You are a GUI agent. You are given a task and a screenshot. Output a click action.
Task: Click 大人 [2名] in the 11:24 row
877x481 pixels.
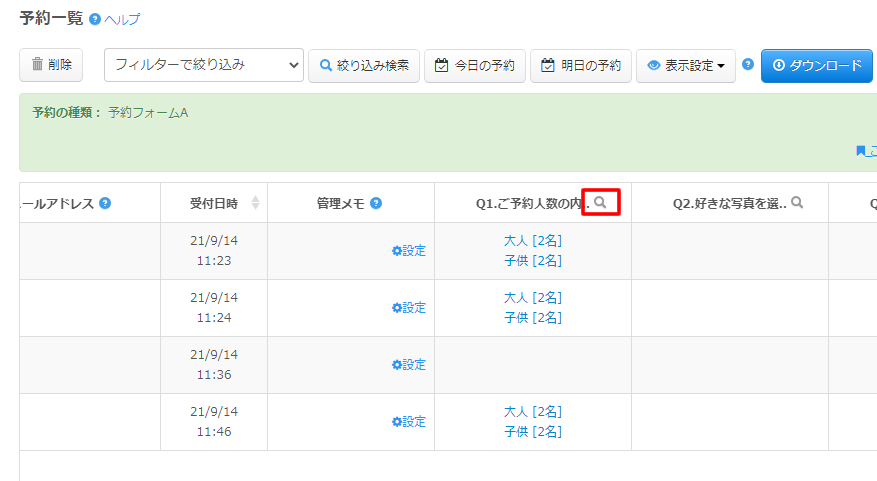[x=533, y=298]
